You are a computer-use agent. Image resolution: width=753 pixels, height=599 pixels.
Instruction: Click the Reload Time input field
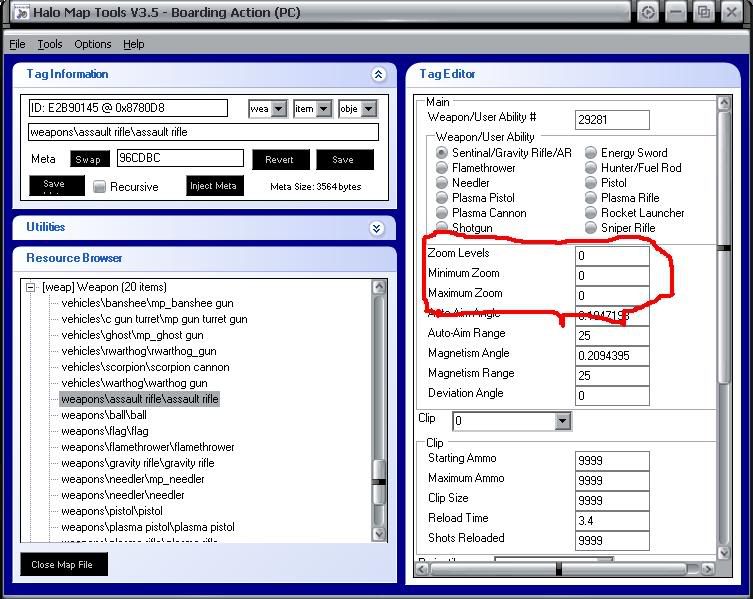(612, 520)
